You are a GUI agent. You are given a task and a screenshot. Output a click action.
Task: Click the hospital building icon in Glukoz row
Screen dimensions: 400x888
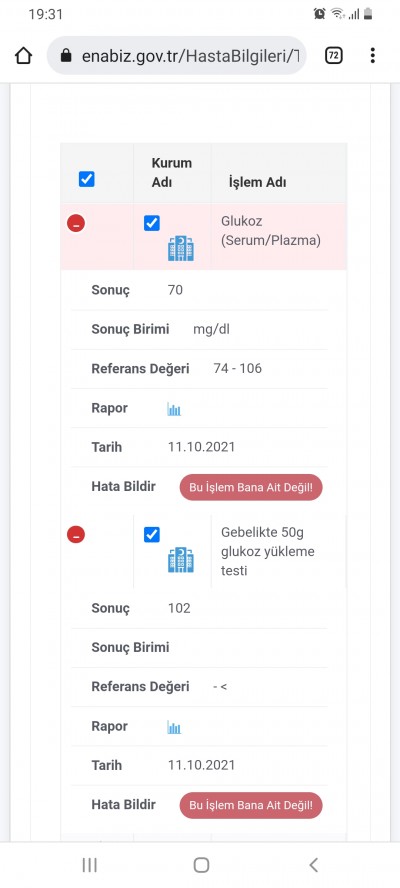coord(181,249)
